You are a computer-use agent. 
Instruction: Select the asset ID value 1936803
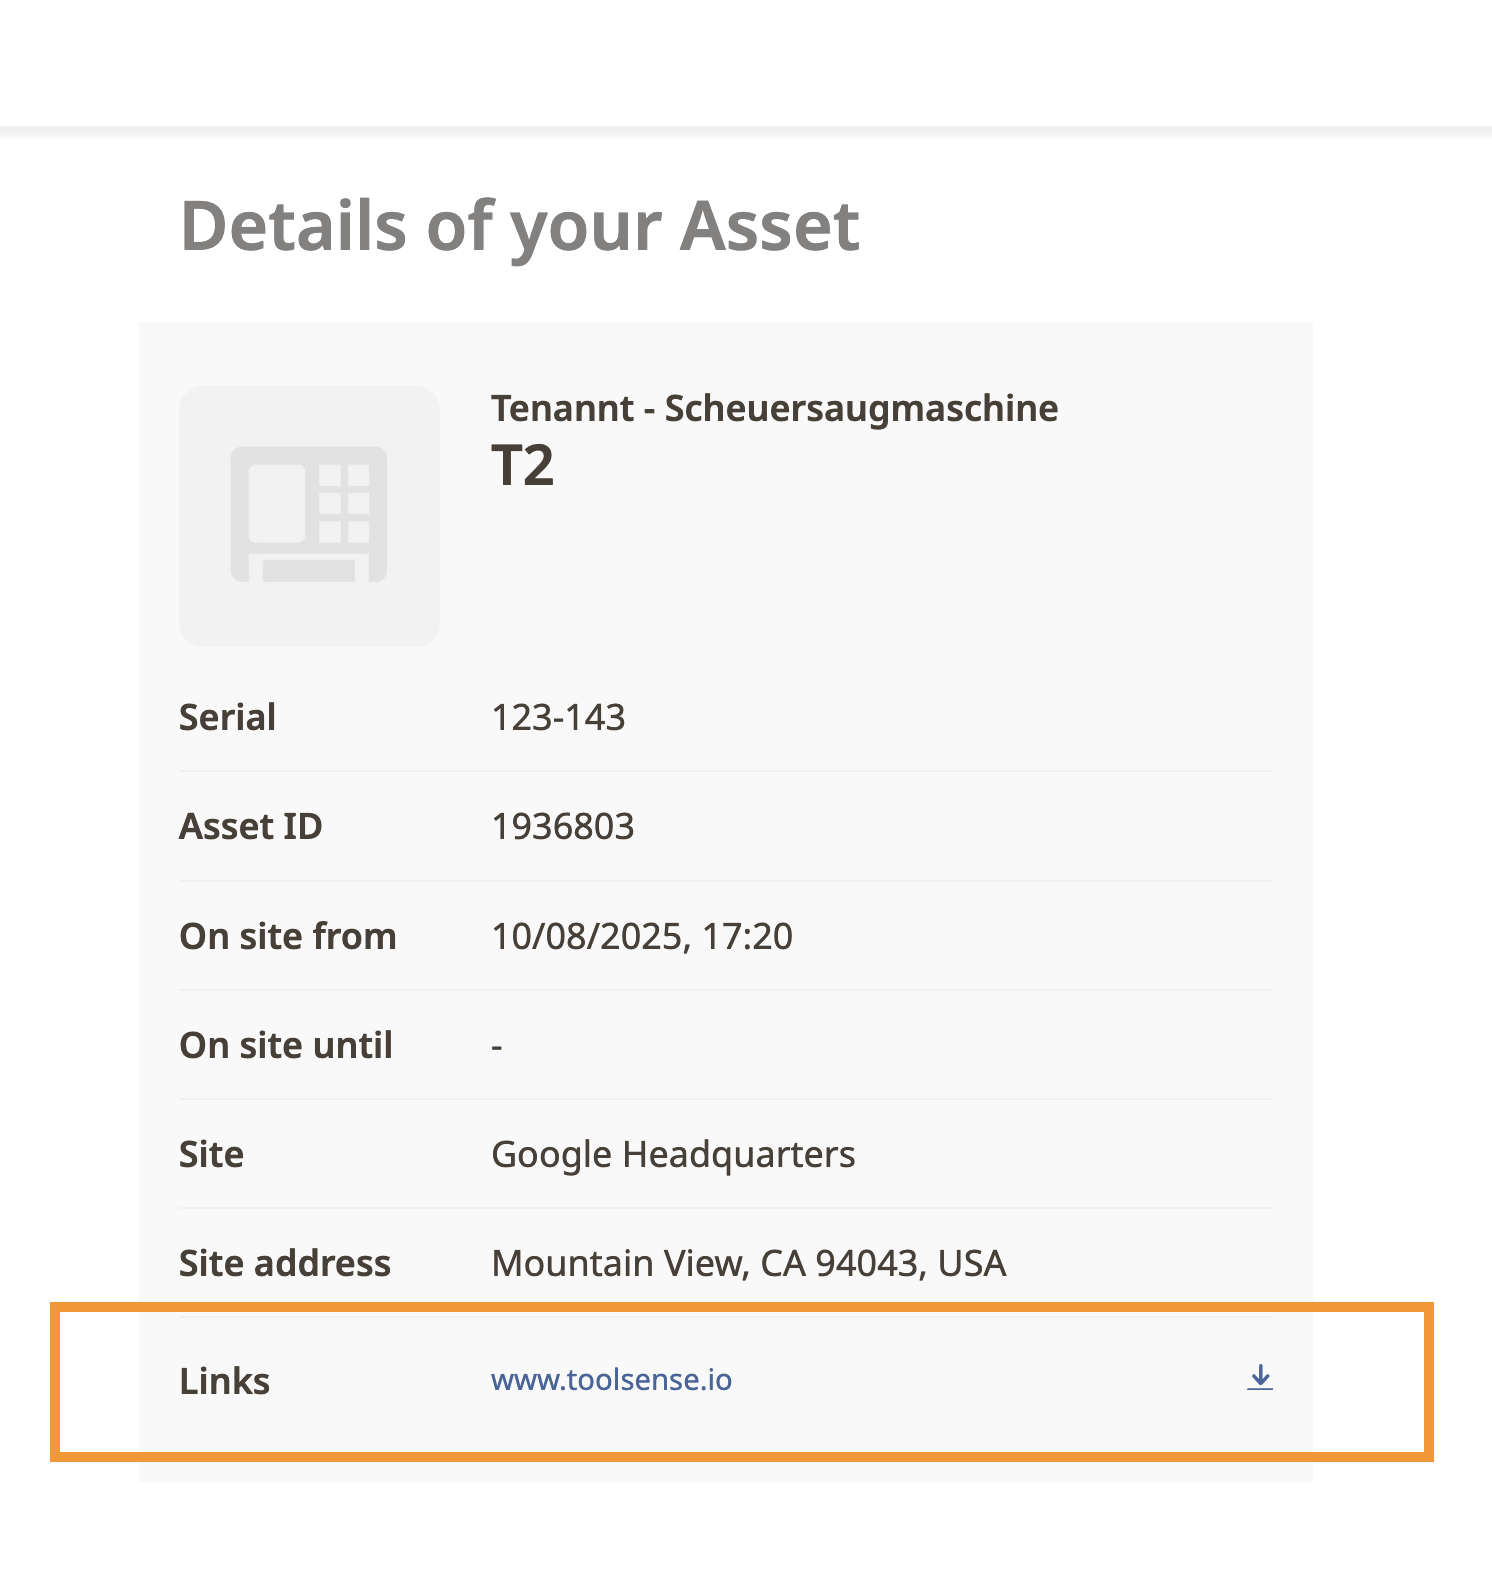coord(562,826)
